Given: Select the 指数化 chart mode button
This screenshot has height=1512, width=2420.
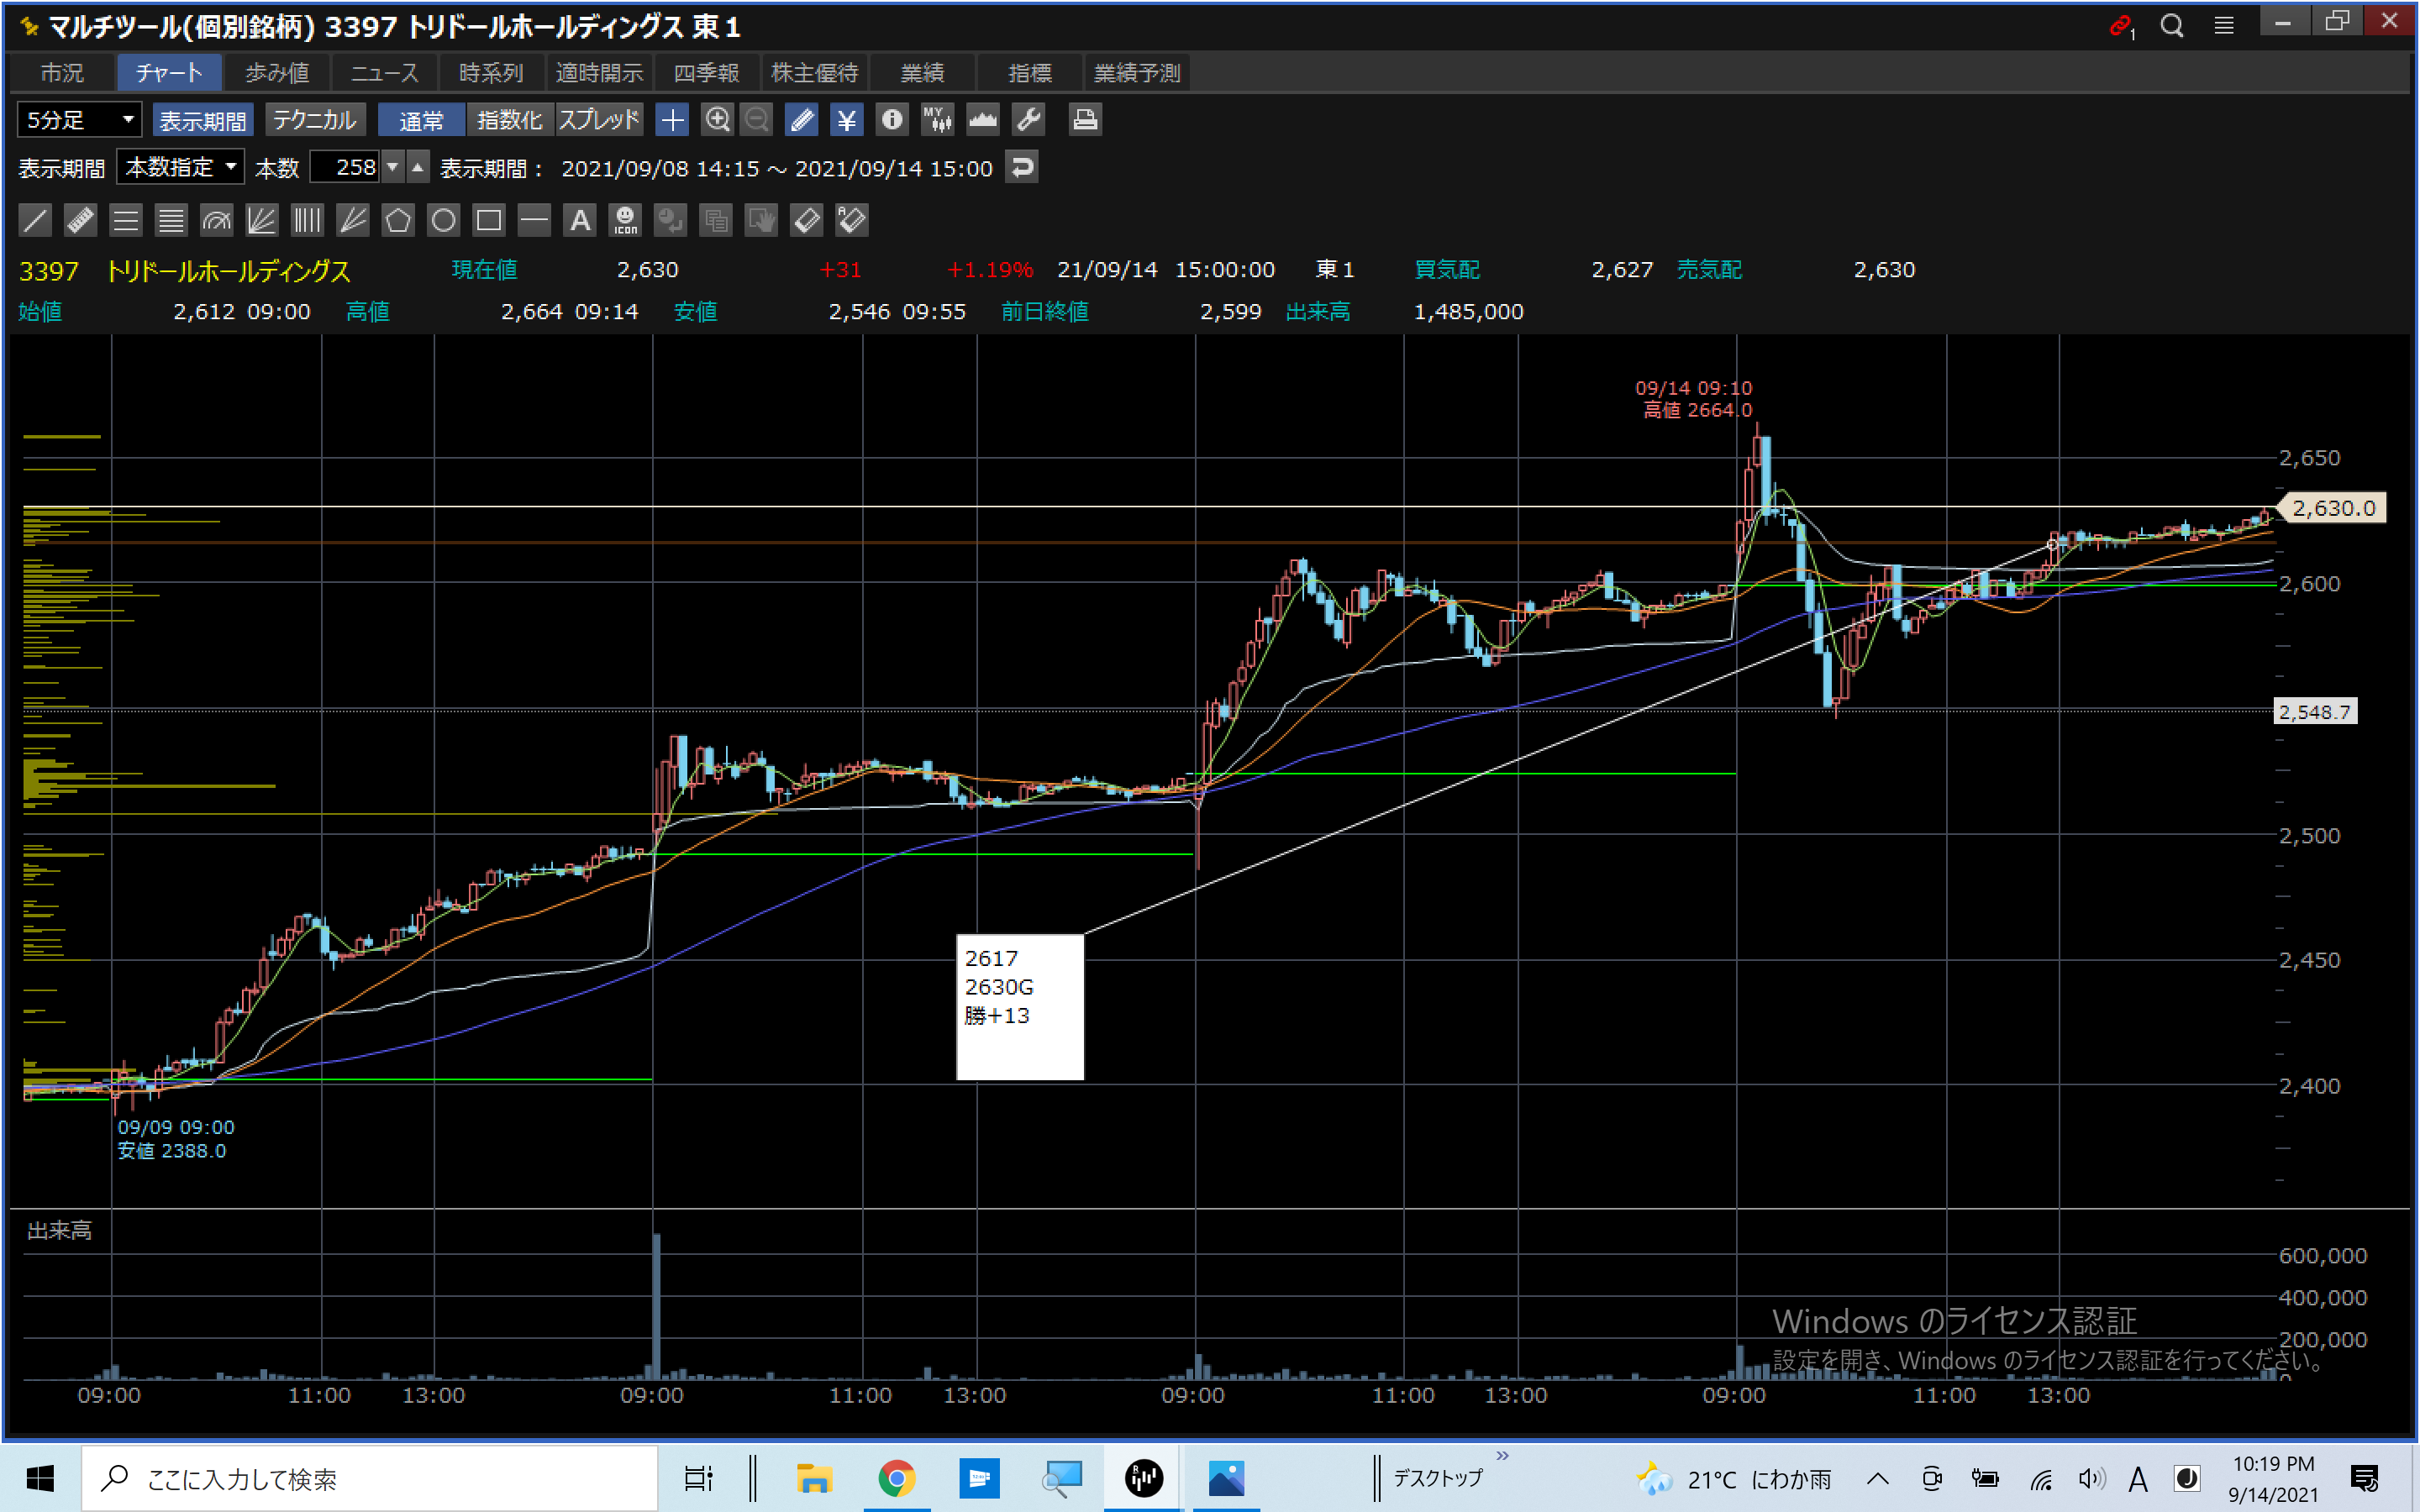Looking at the screenshot, I should [x=509, y=120].
